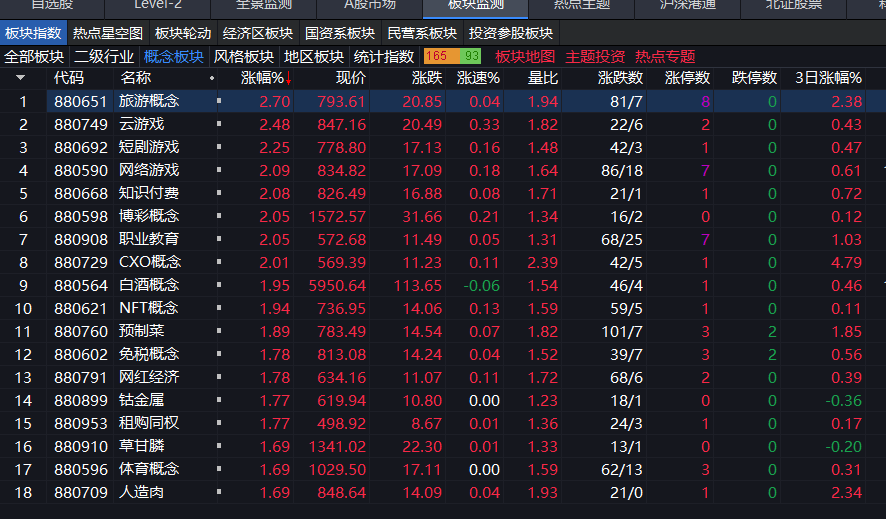Click the small marker beside 免税概念

coord(219,354)
